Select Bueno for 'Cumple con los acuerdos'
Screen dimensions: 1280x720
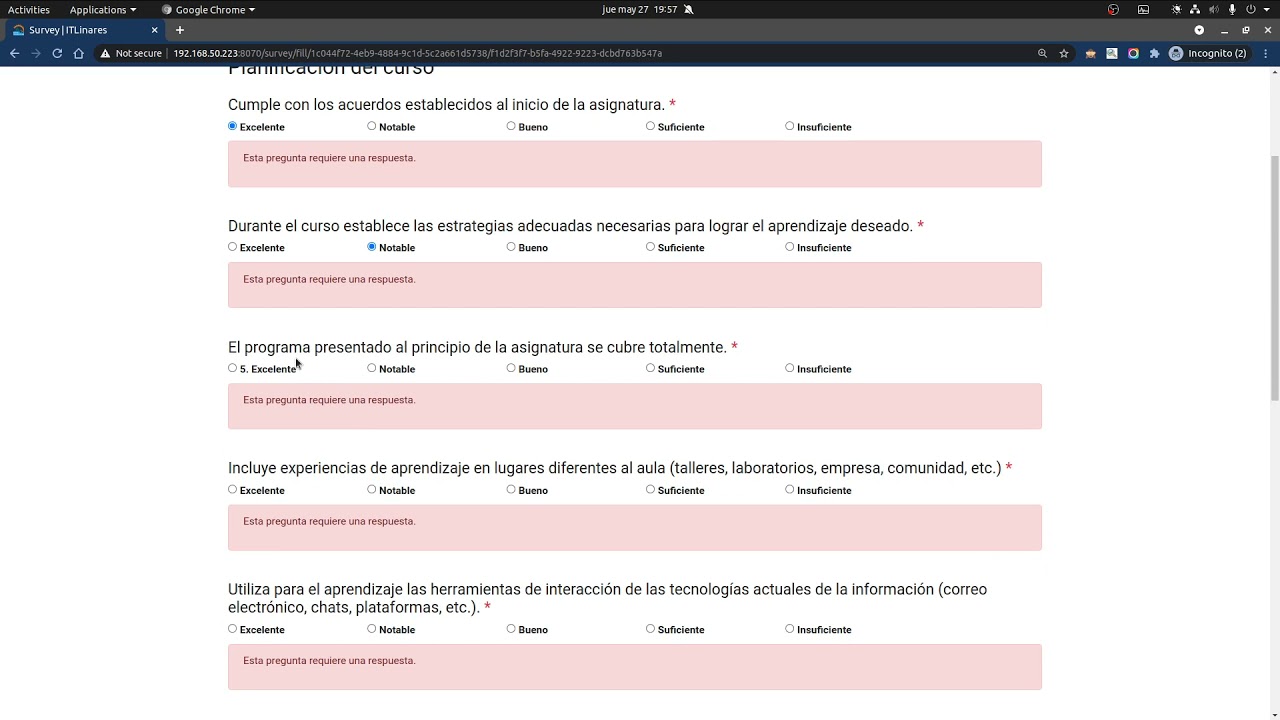tap(511, 126)
